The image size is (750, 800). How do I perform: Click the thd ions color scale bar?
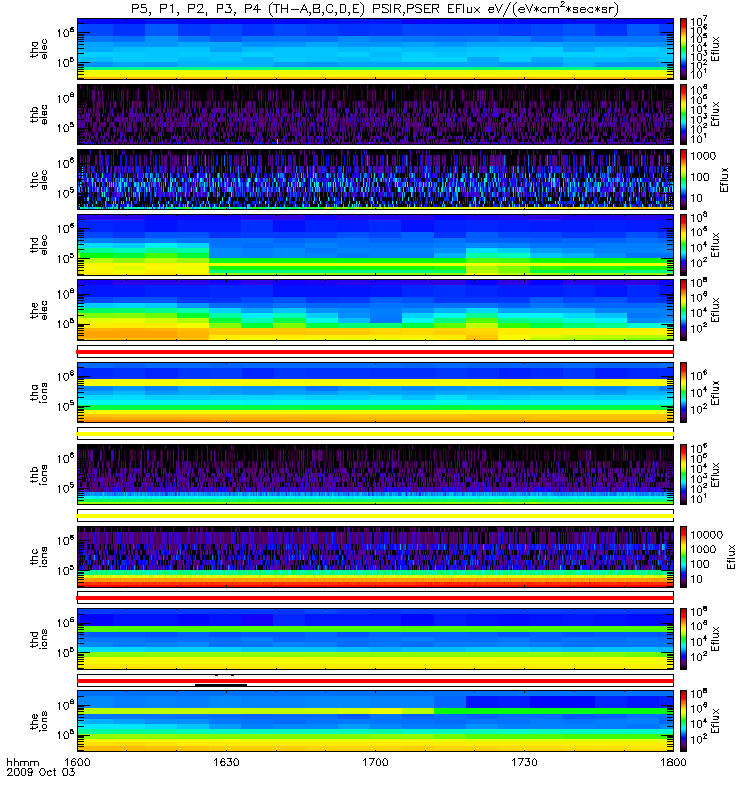(x=683, y=639)
